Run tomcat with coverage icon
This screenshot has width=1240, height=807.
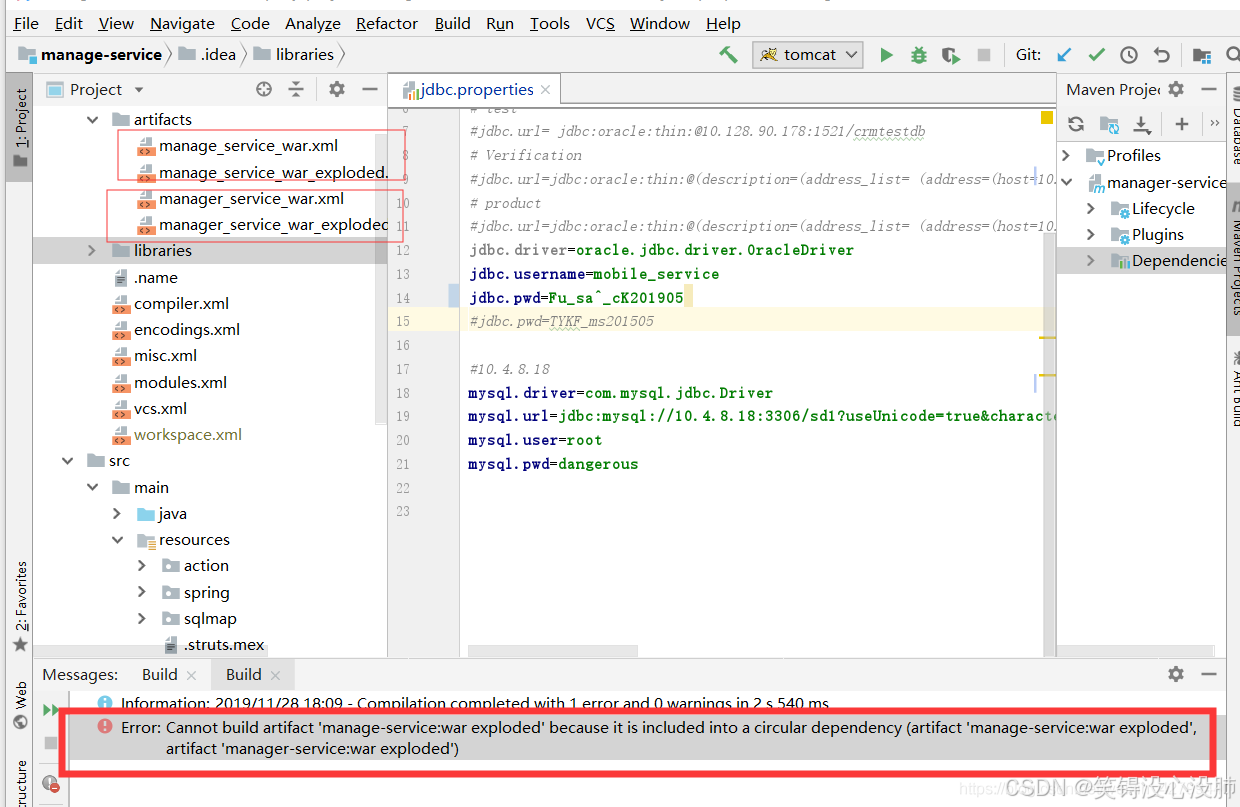coord(951,55)
